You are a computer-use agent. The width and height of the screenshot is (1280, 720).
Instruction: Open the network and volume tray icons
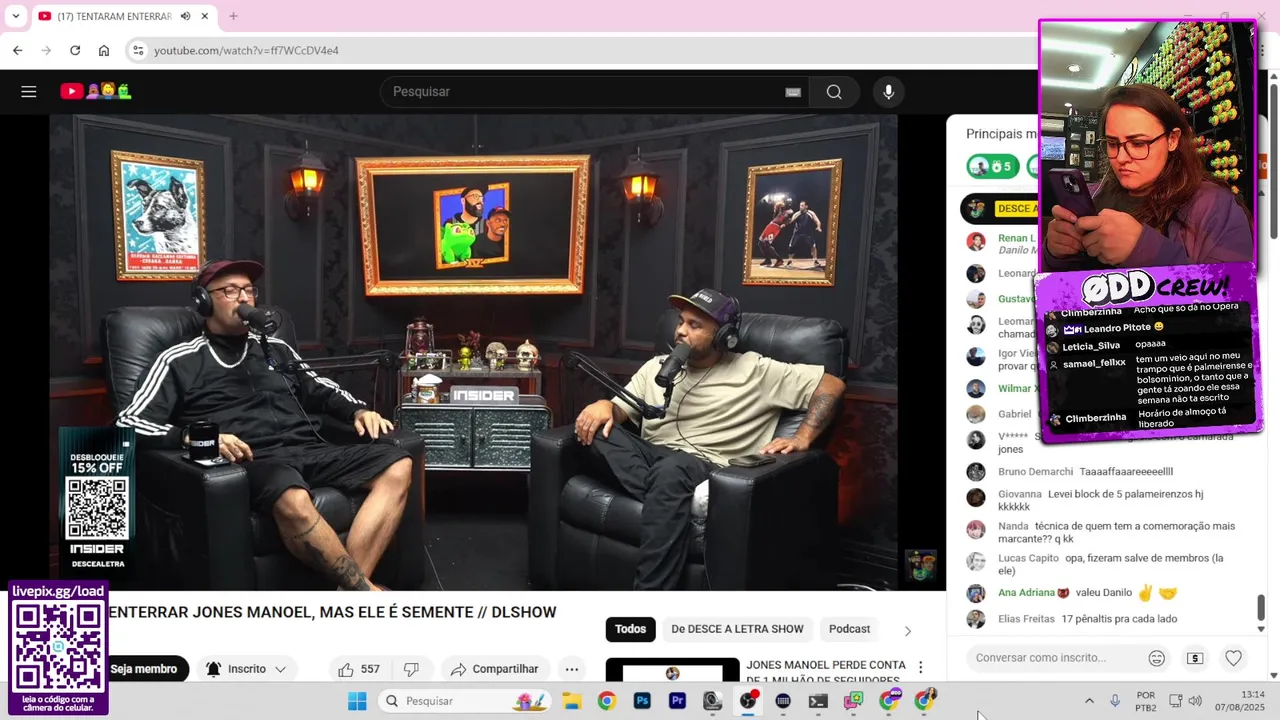click(x=1185, y=701)
